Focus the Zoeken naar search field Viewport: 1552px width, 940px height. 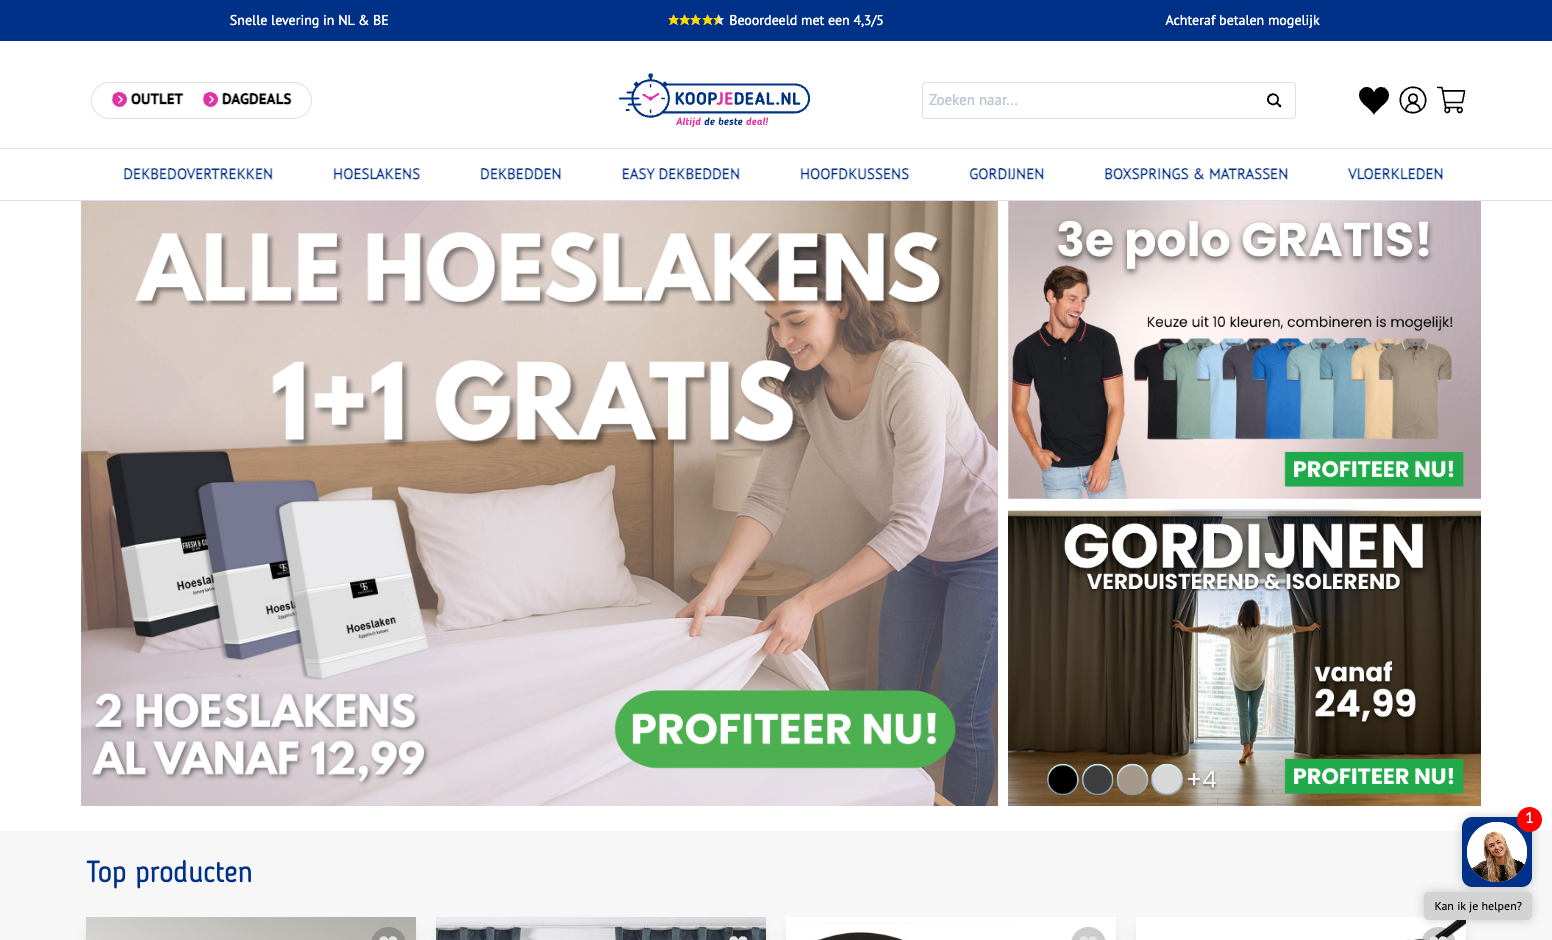pos(1092,100)
